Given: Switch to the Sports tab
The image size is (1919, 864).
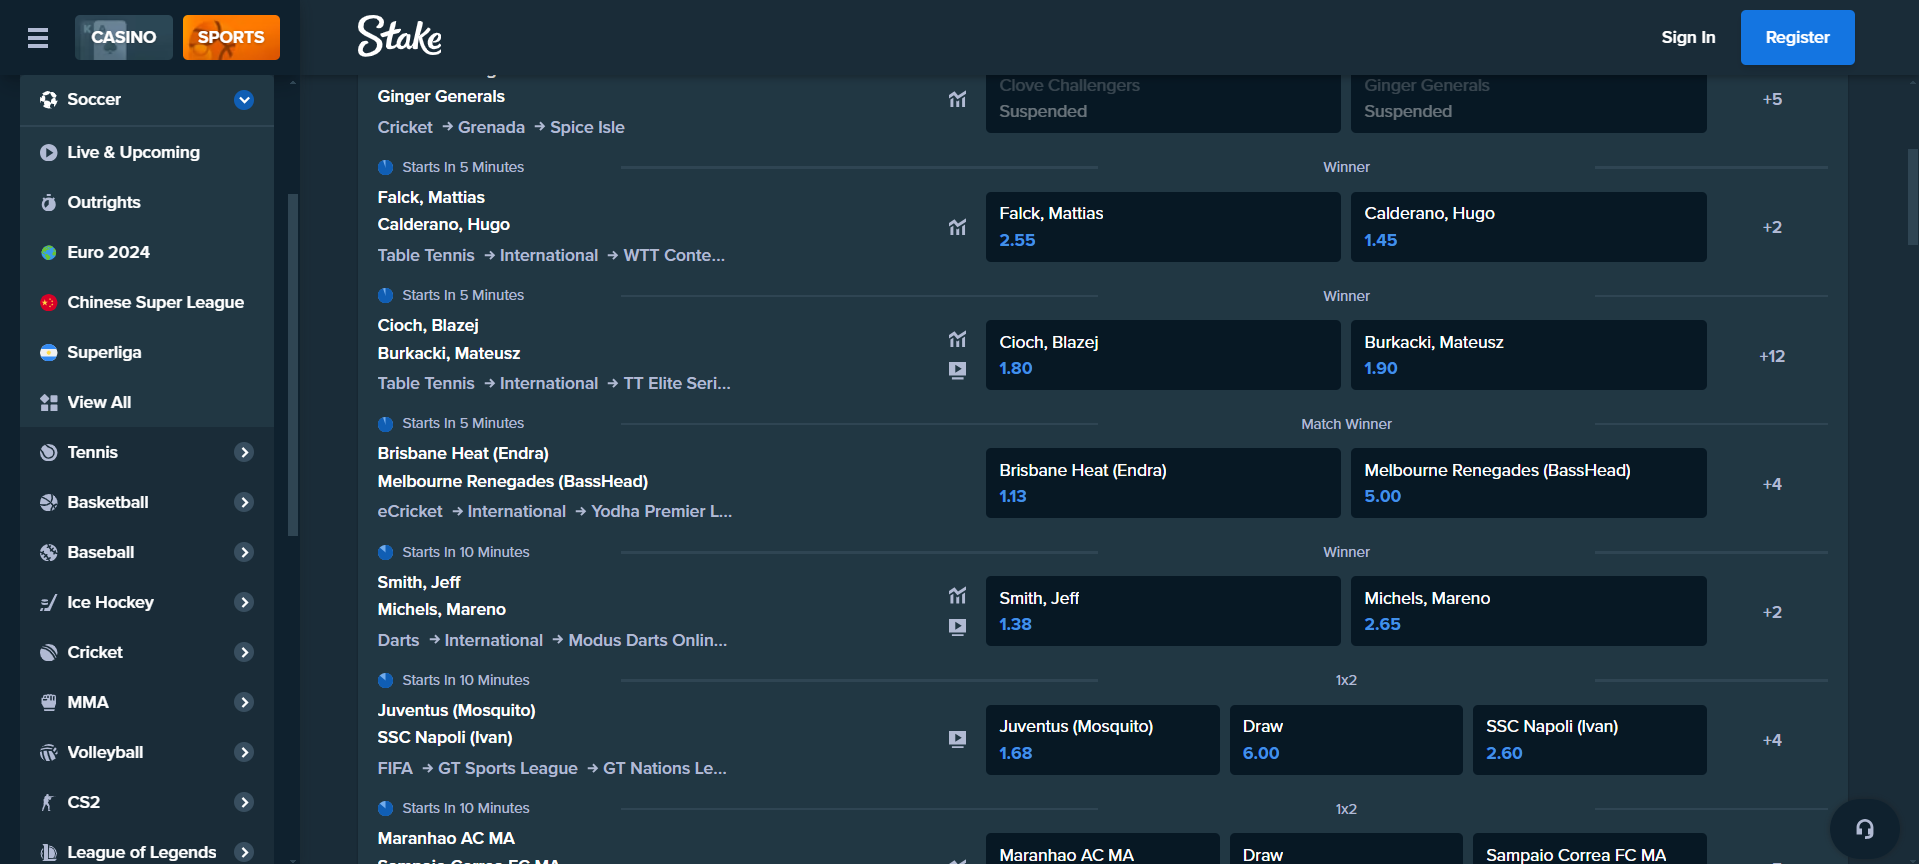Looking at the screenshot, I should click(231, 37).
